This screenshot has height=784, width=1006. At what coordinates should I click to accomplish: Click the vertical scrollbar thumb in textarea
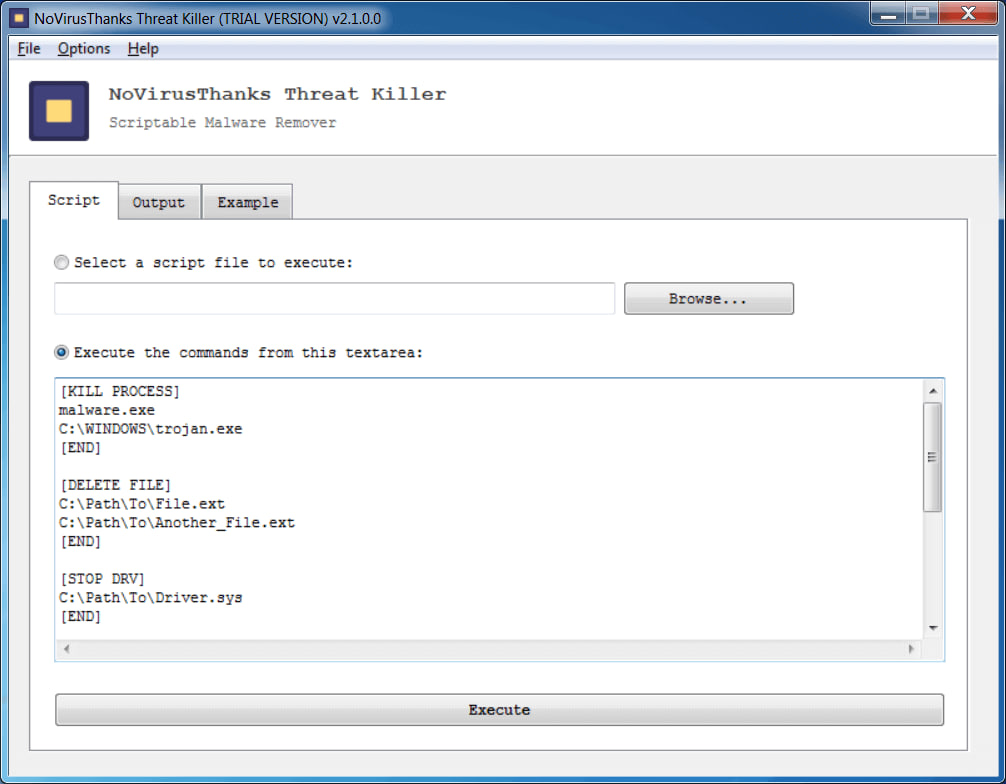[x=932, y=457]
